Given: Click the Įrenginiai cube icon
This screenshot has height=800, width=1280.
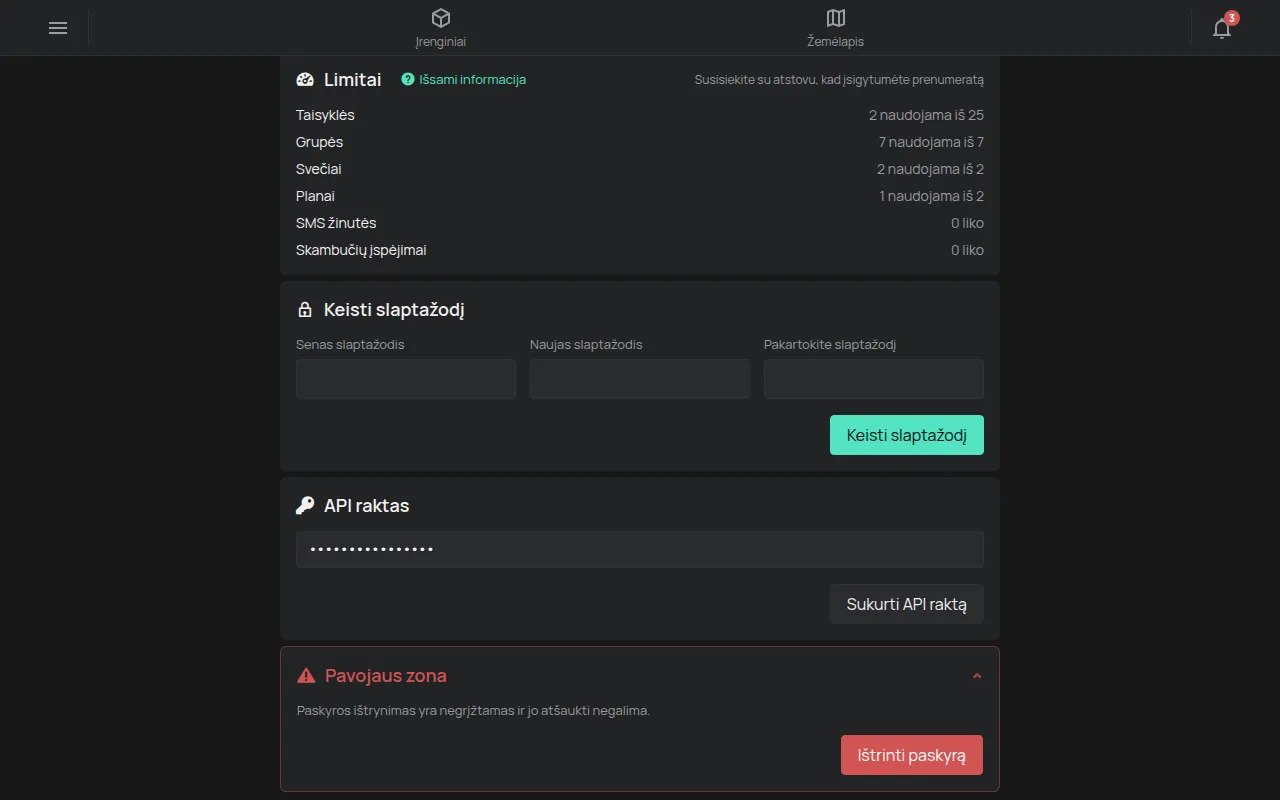Looking at the screenshot, I should point(441,18).
